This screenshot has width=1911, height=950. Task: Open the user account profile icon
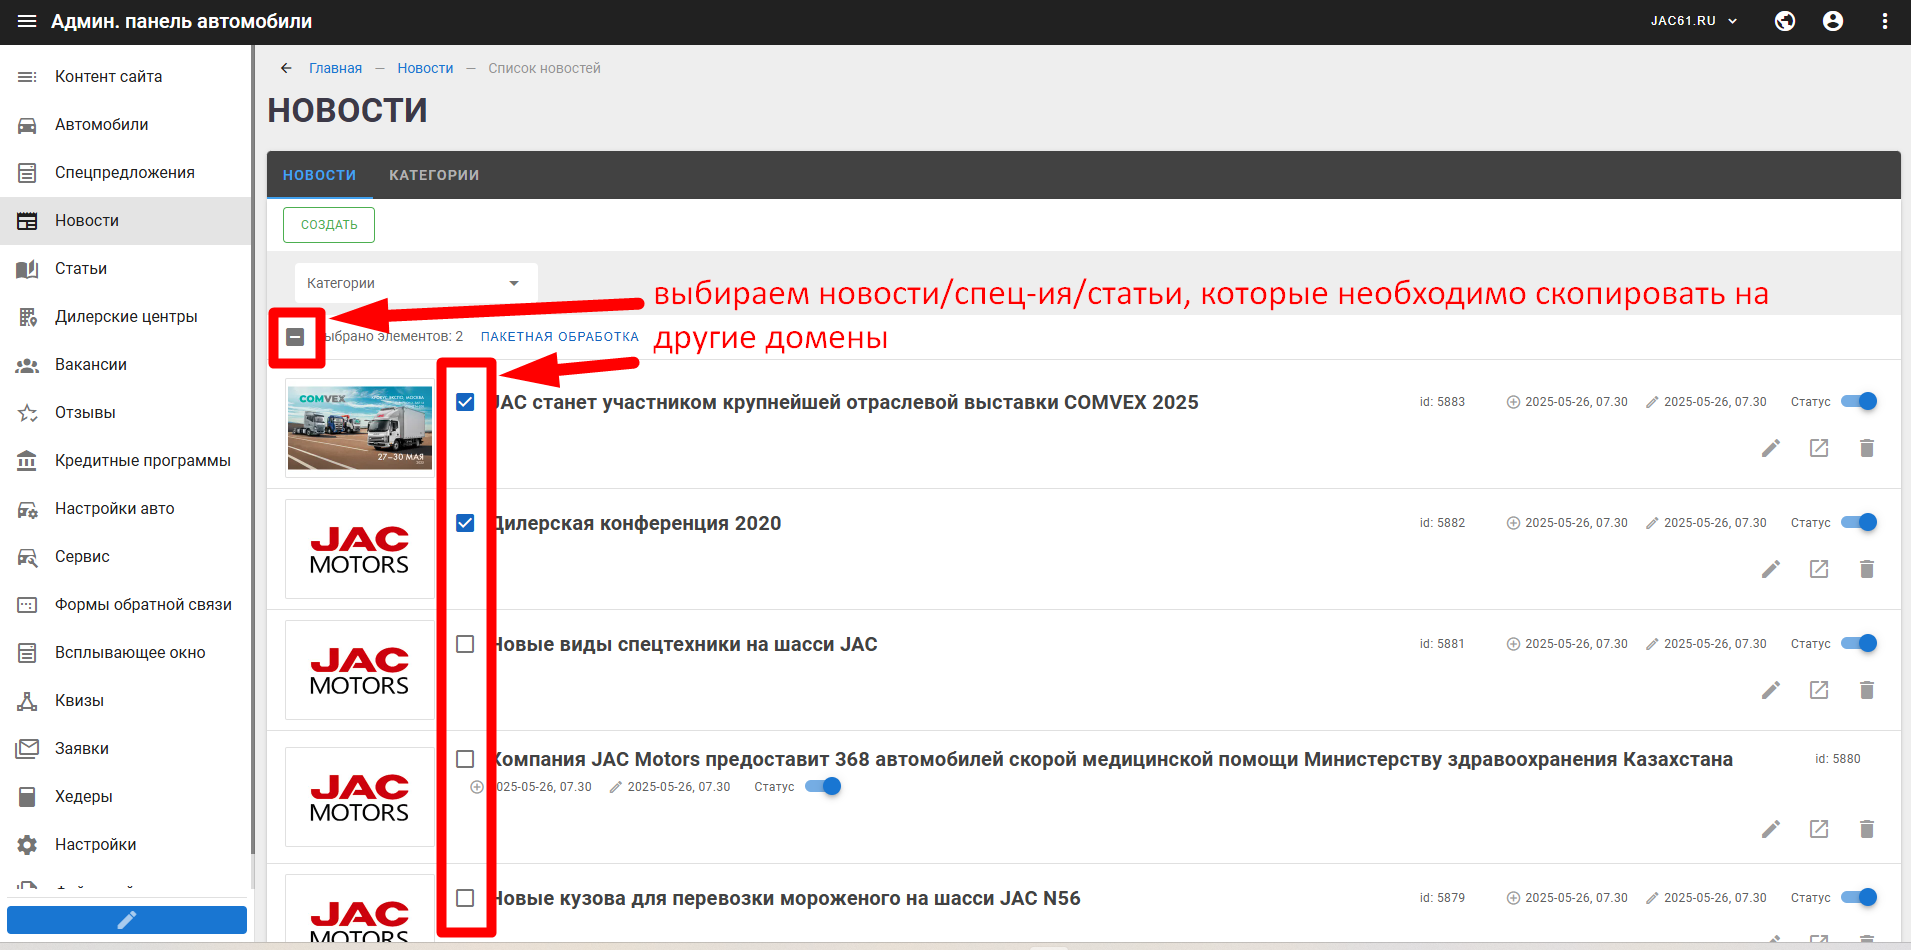click(1833, 21)
